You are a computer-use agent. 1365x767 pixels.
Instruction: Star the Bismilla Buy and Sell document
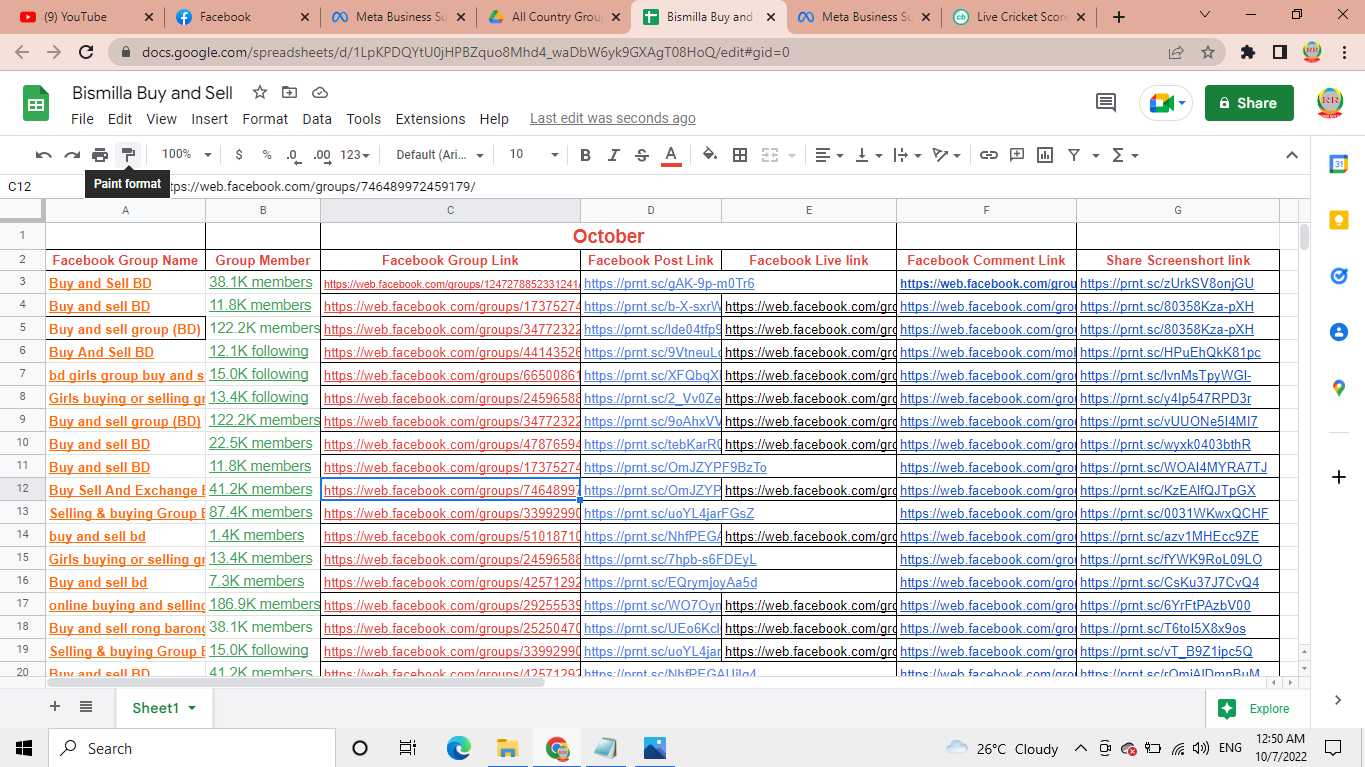260,92
